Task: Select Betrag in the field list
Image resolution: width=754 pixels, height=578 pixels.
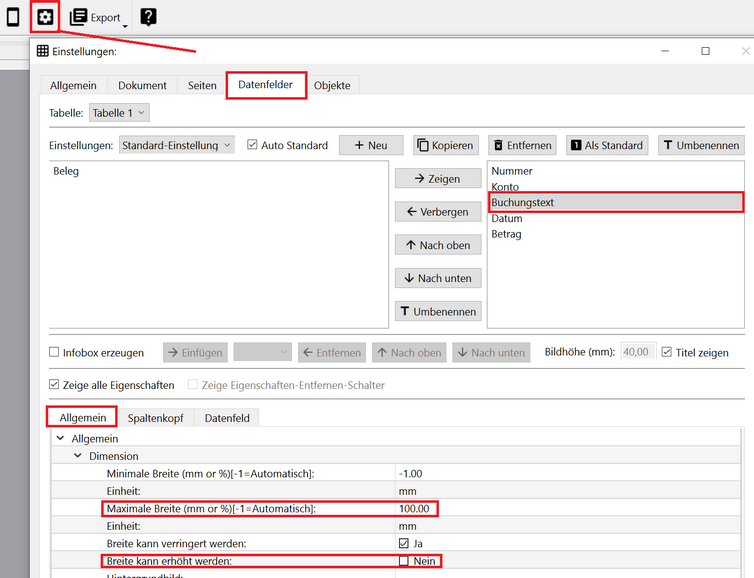Action: point(506,234)
